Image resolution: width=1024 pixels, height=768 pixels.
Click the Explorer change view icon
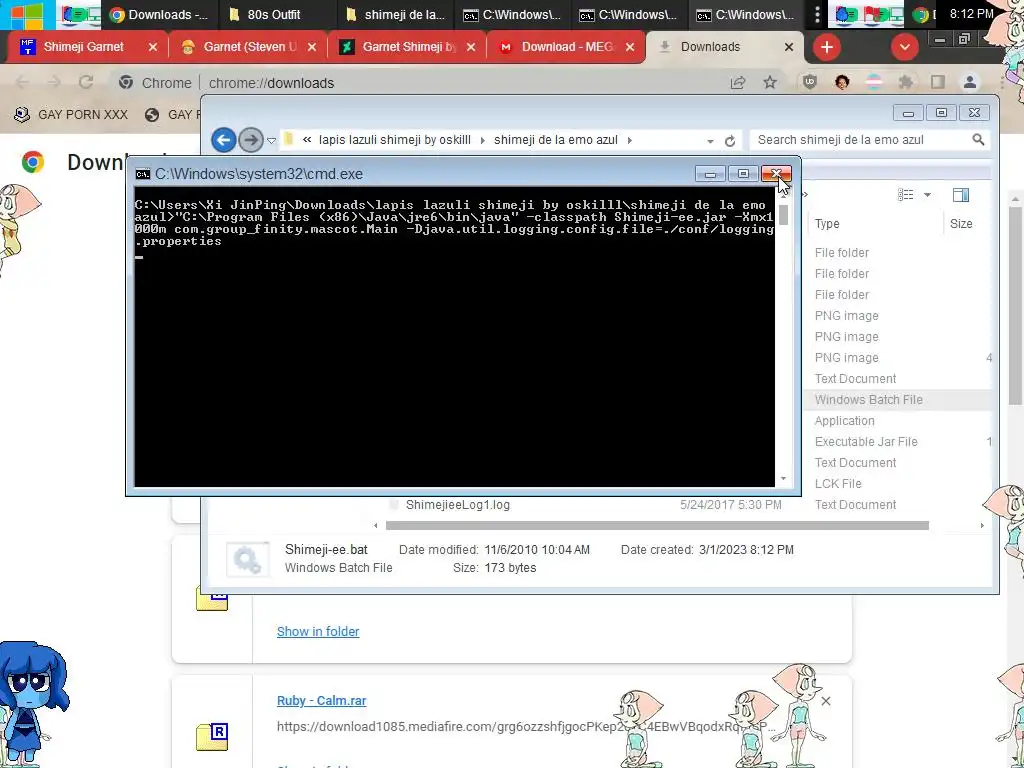(905, 195)
